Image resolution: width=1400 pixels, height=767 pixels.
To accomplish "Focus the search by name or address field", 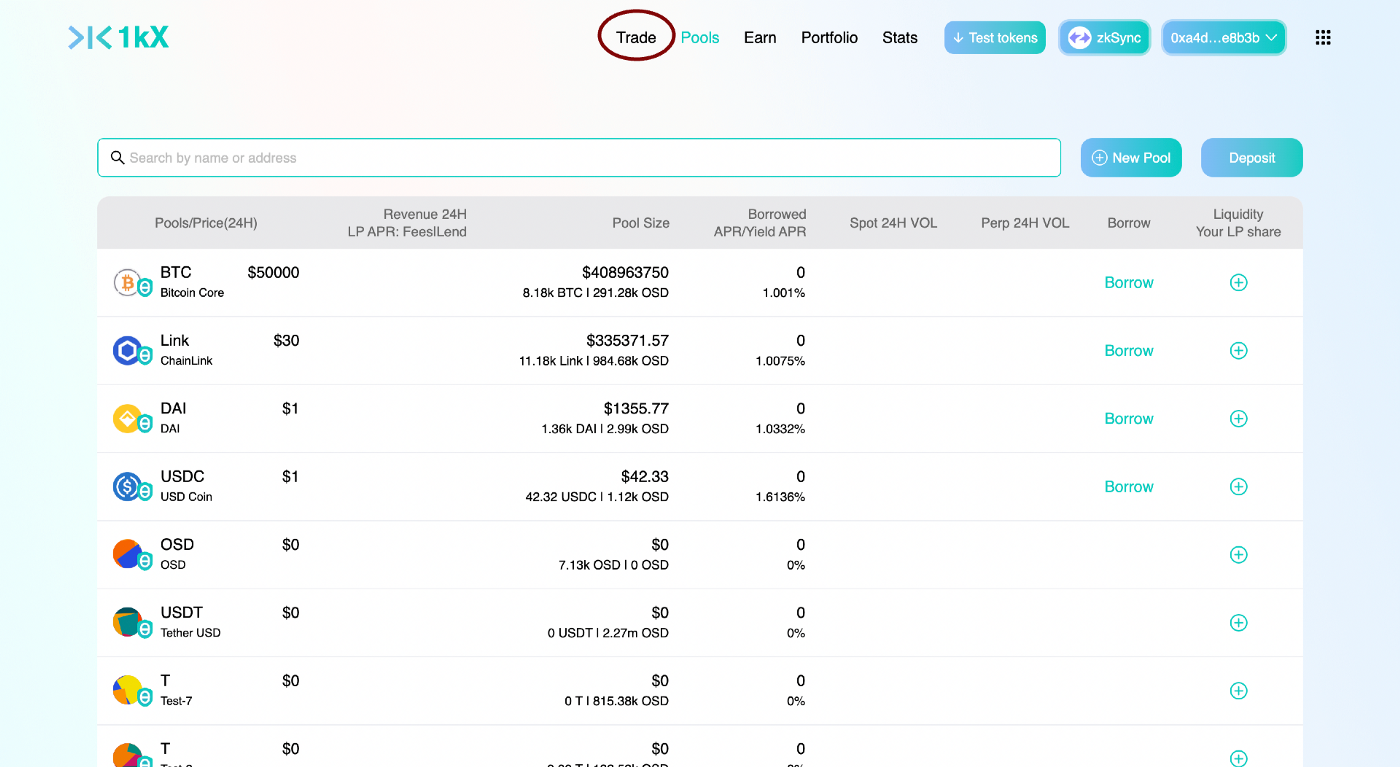I will [x=579, y=158].
